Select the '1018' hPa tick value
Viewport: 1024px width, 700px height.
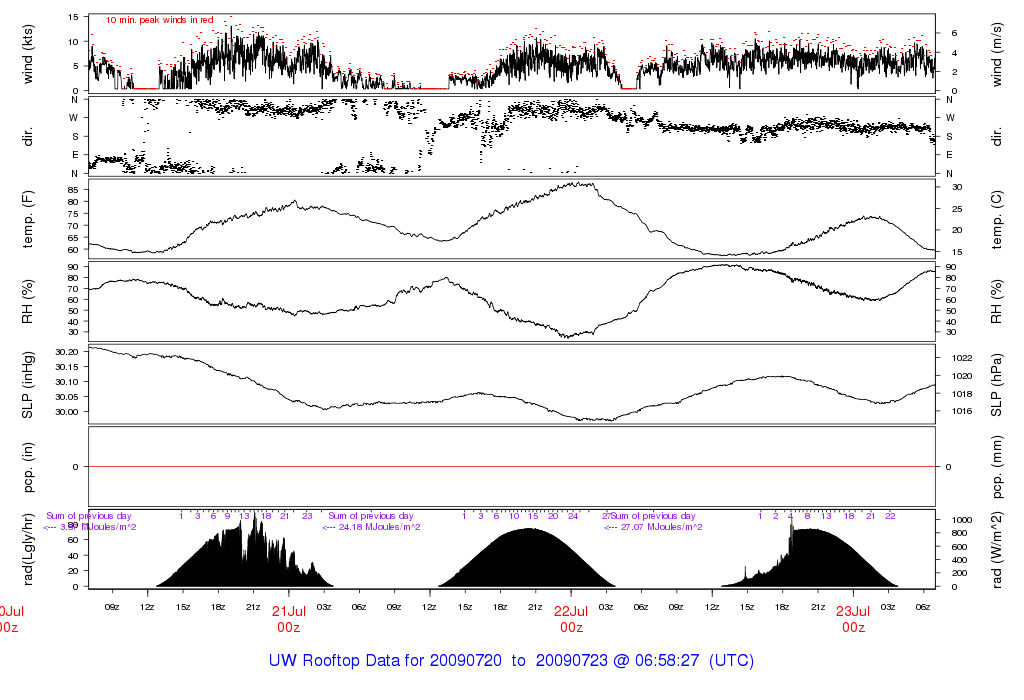[x=963, y=394]
